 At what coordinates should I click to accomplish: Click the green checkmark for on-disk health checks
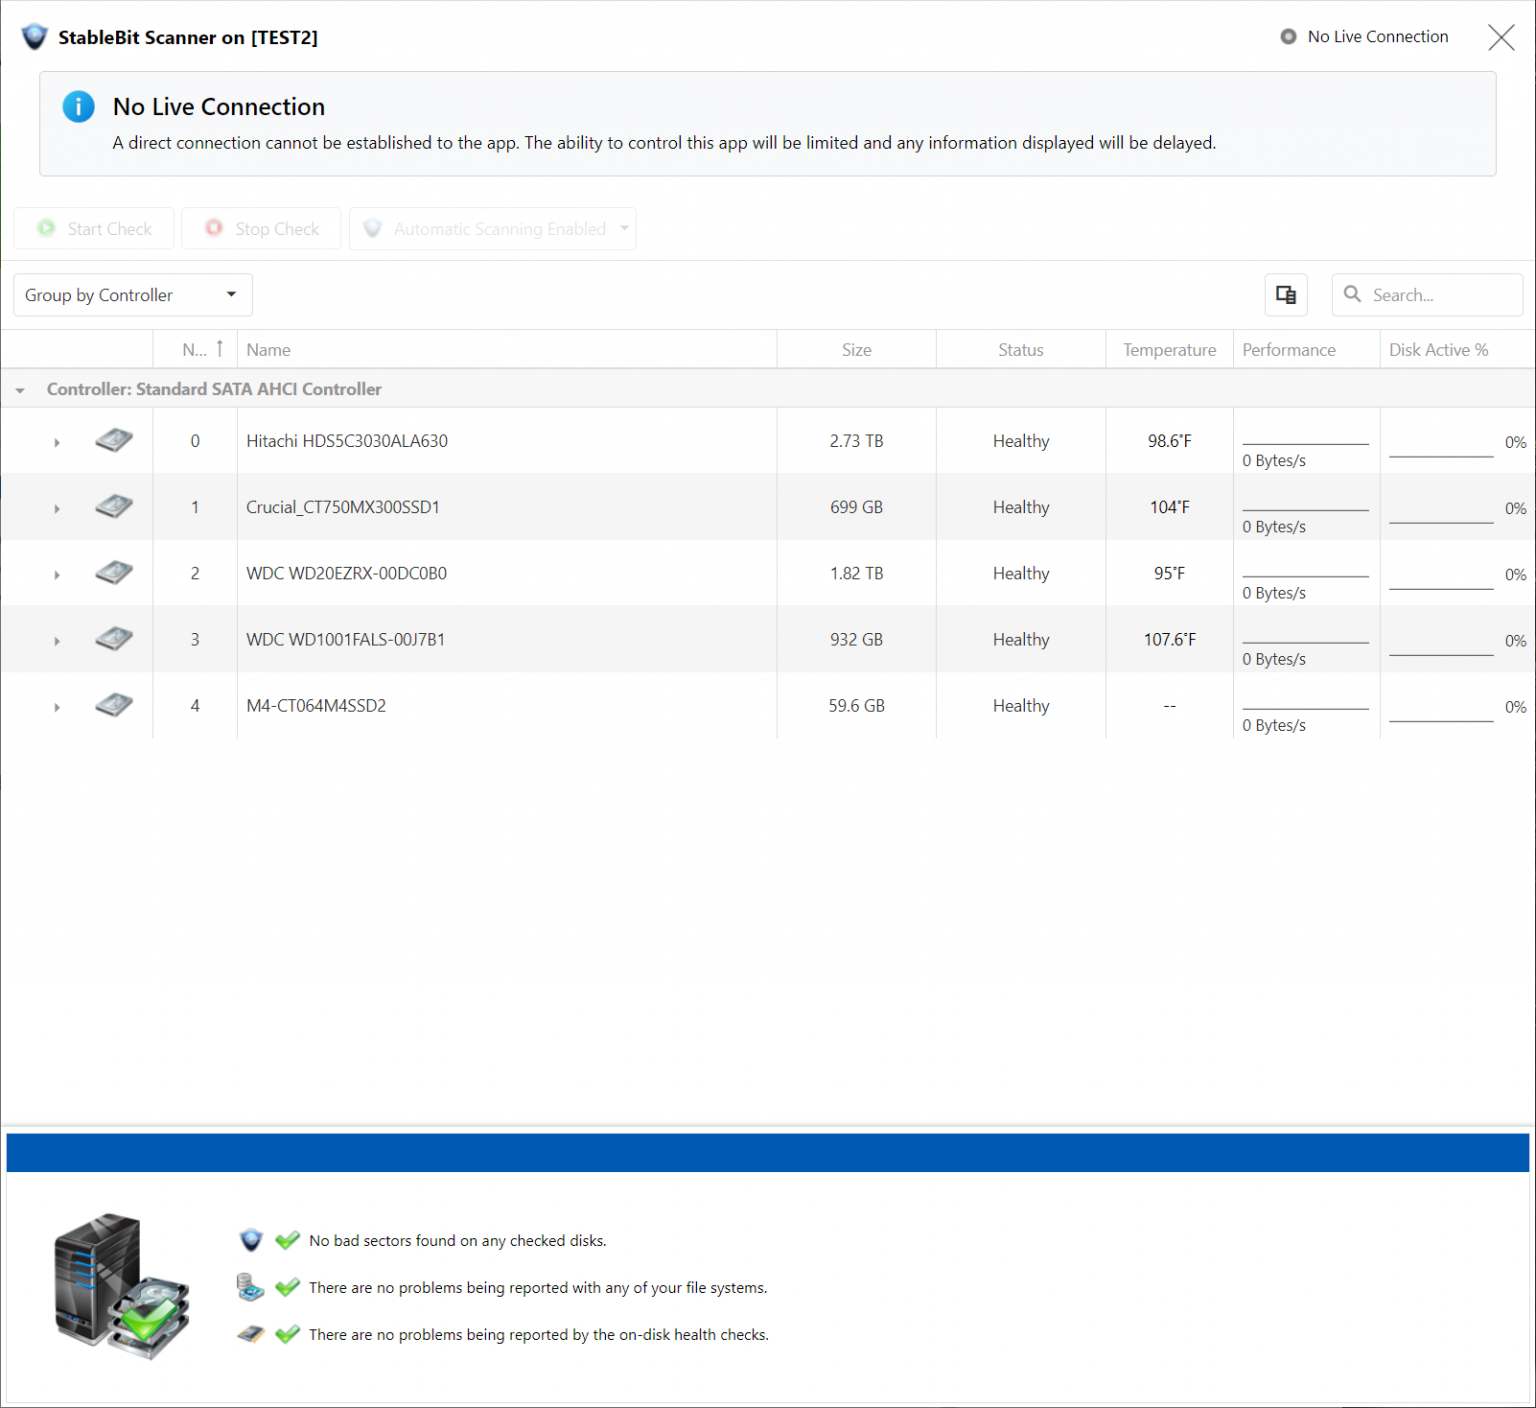pyautogui.click(x=287, y=1334)
